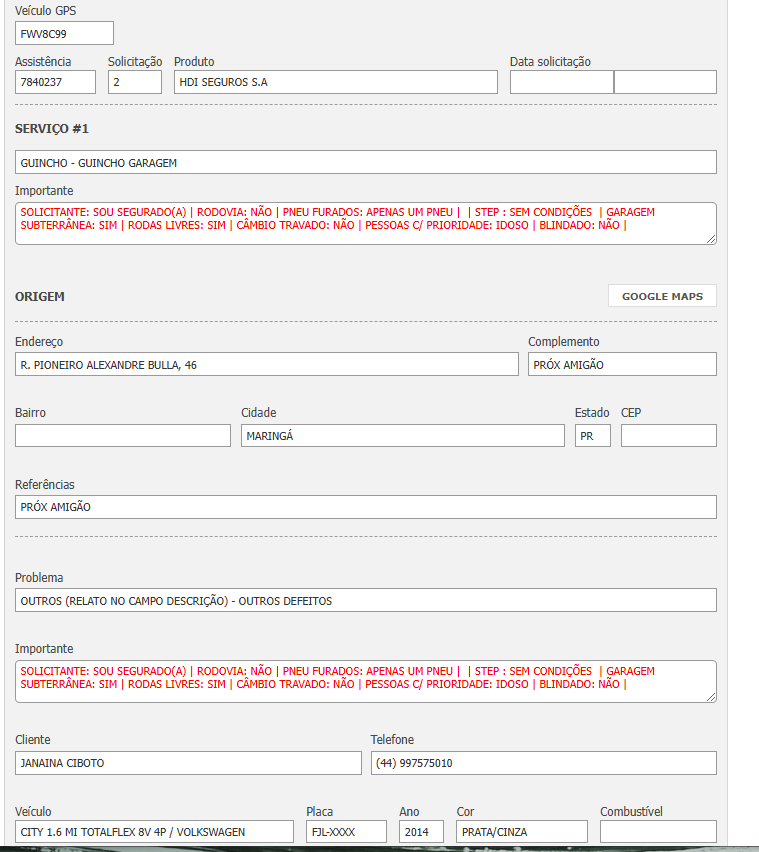
Task: Select the Cliente name field
Action: pyautogui.click(x=188, y=763)
